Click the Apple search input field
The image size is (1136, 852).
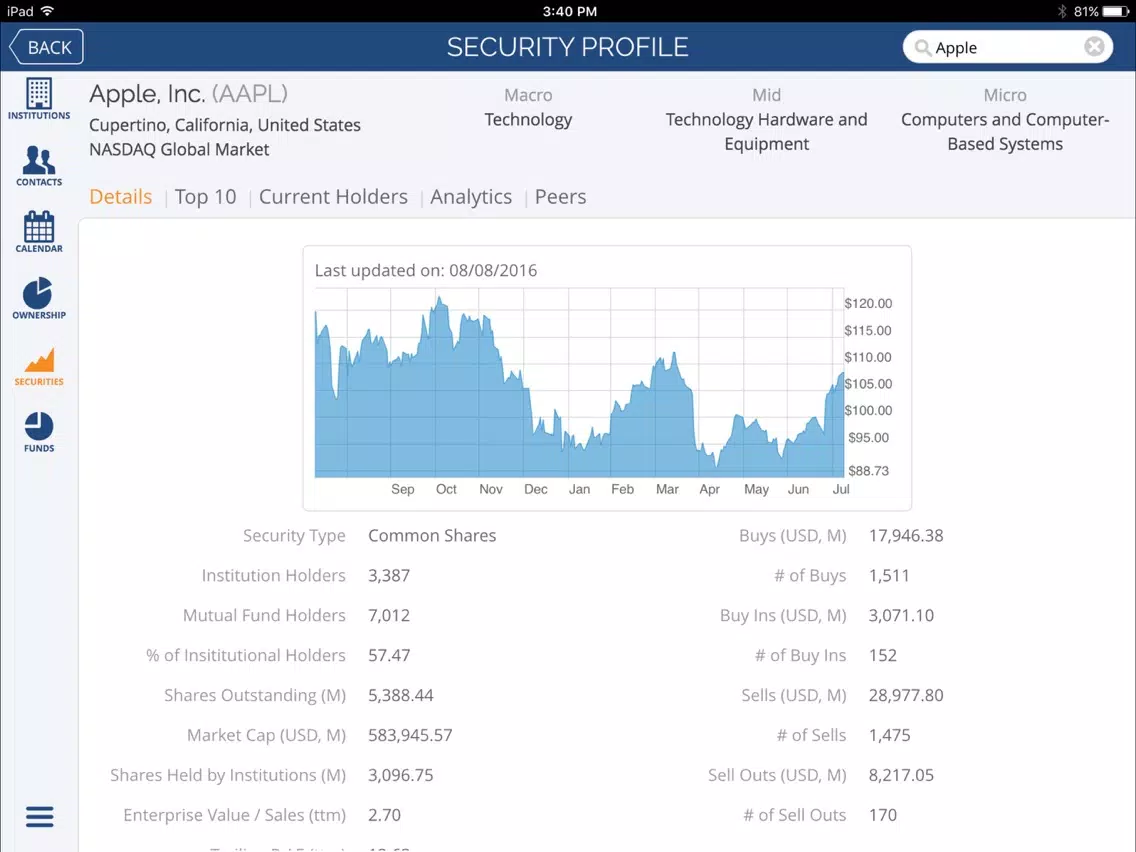(x=1008, y=47)
